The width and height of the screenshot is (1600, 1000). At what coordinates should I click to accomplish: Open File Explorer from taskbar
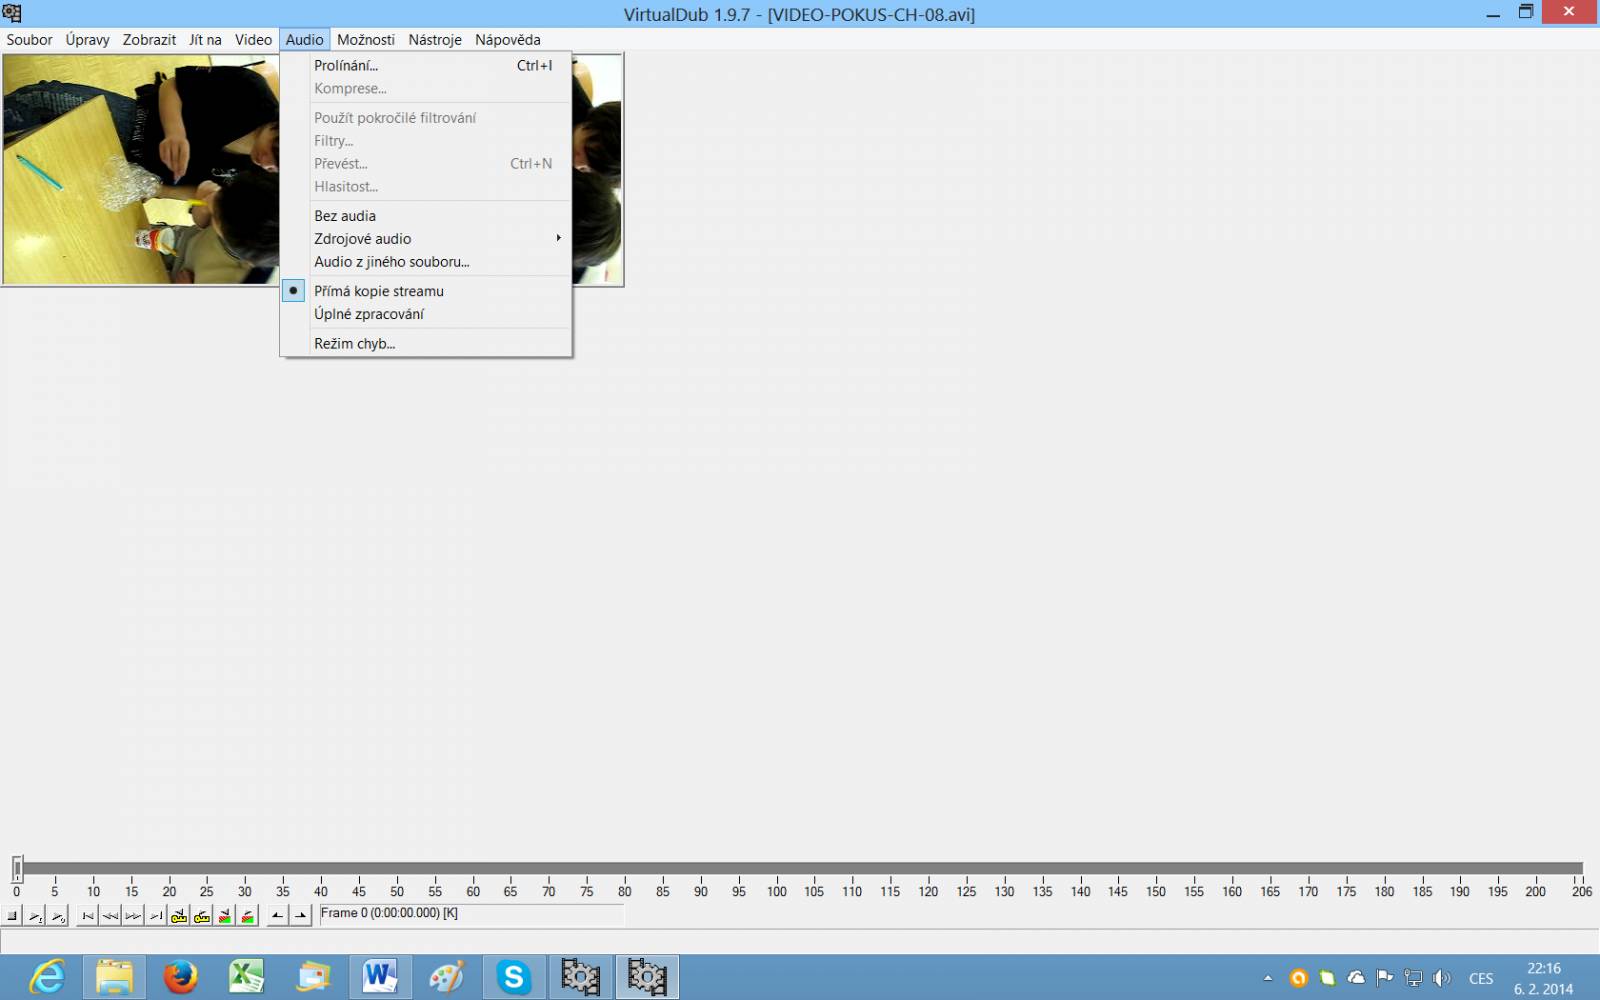pyautogui.click(x=114, y=977)
